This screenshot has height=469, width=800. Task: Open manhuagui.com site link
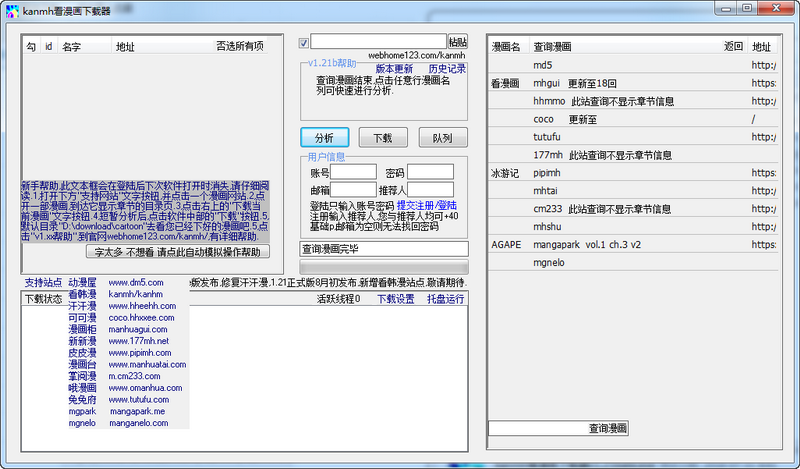pyautogui.click(x=138, y=330)
